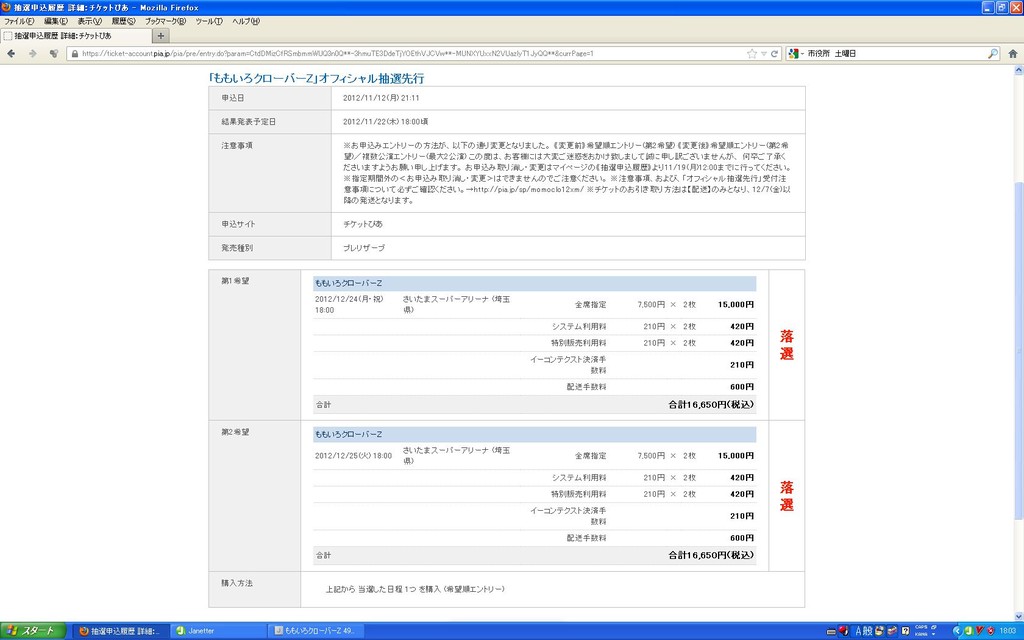Image resolution: width=1024 pixels, height=640 pixels.
Task: Open the Google search engine selector
Action: tap(795, 54)
